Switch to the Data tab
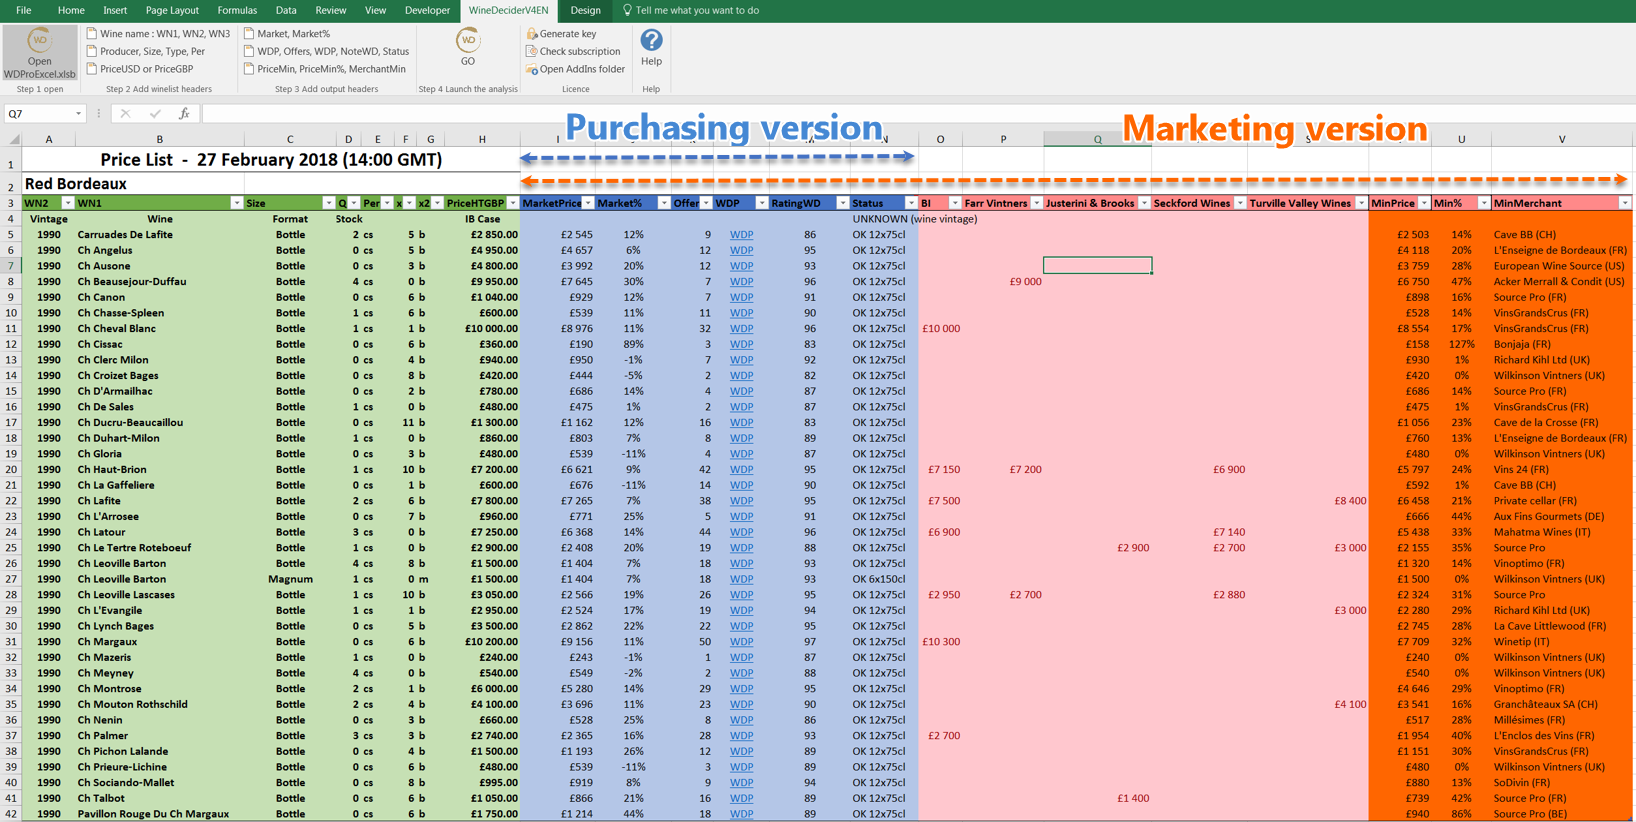 286,10
